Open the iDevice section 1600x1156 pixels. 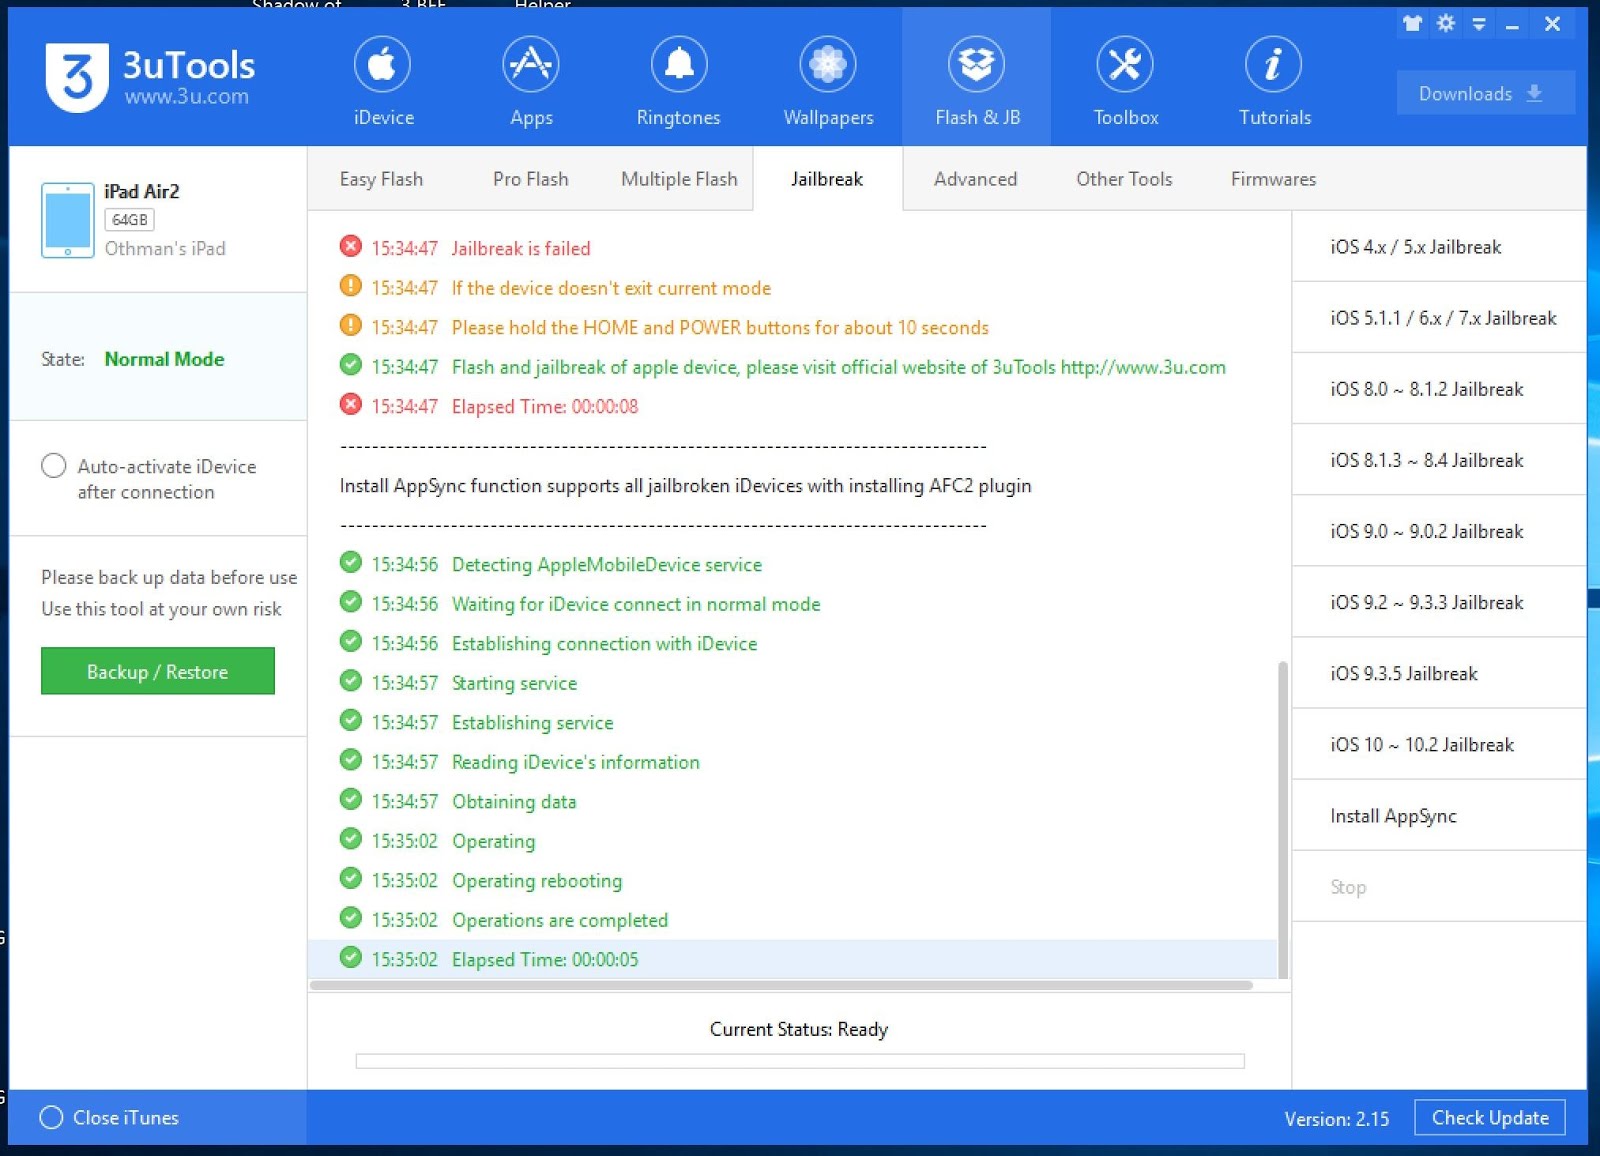coord(383,80)
